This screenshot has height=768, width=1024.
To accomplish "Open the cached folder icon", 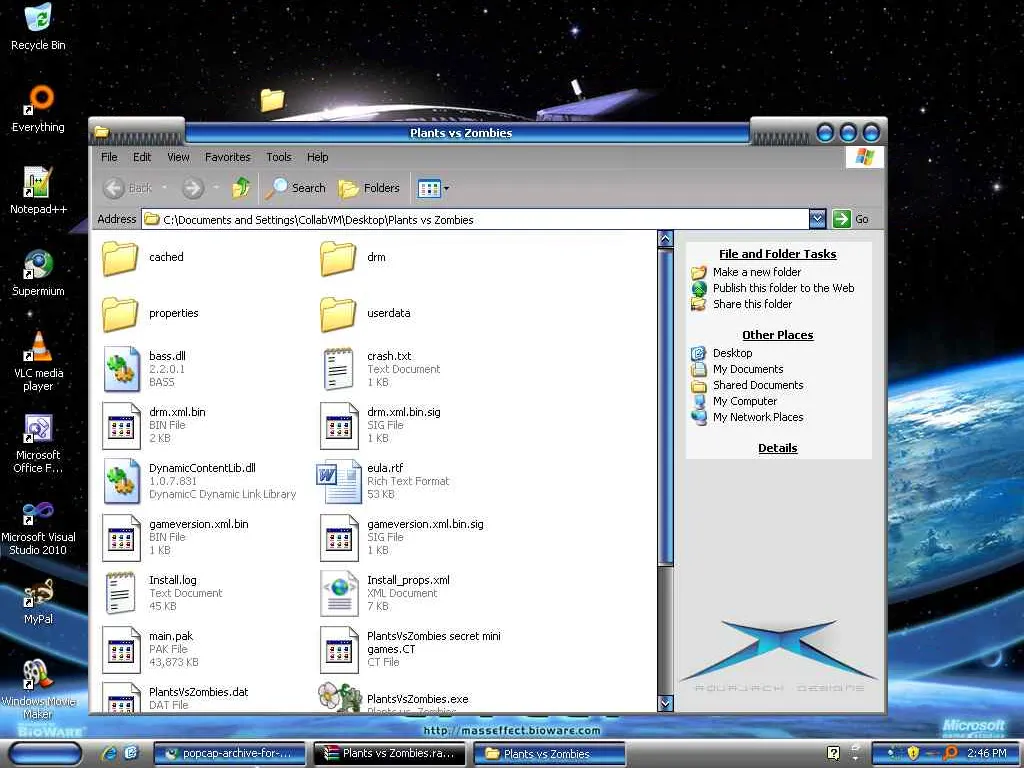I will click(x=120, y=258).
